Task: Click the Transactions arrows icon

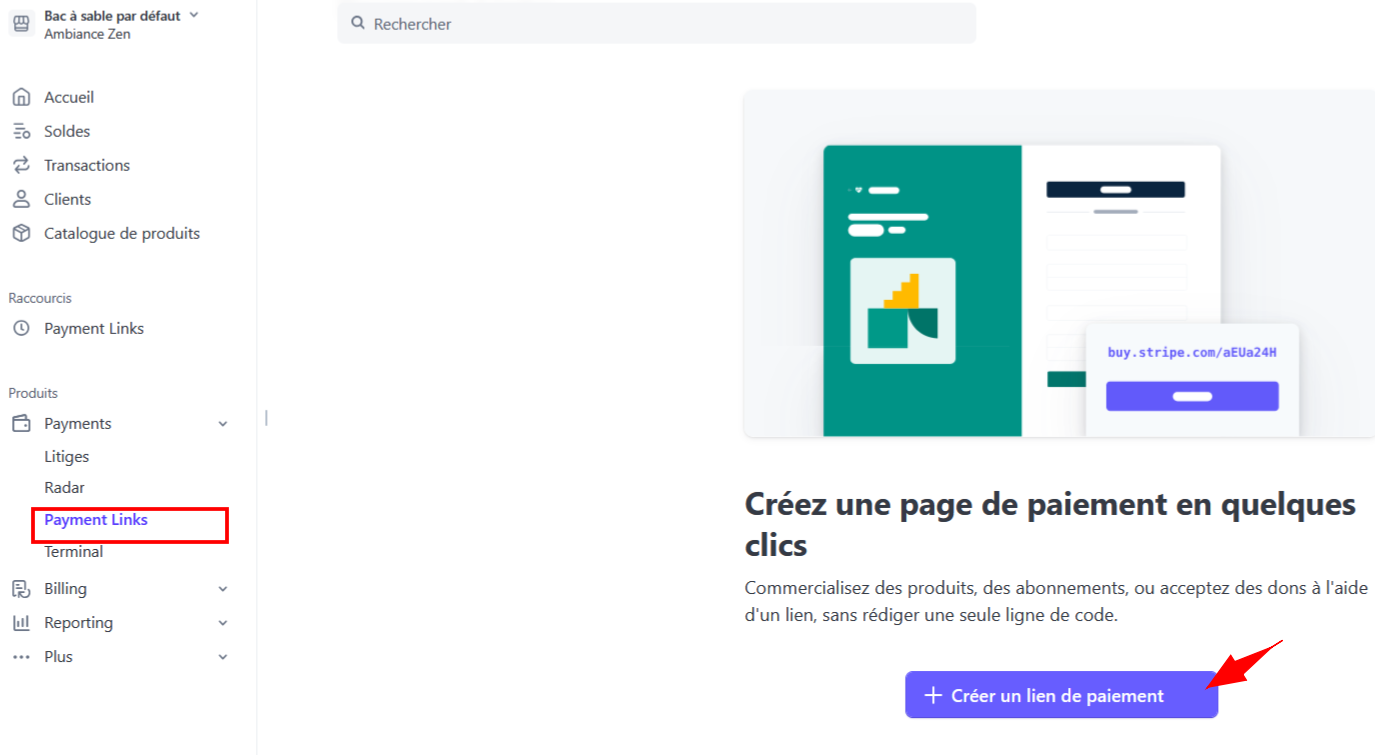Action: (21, 166)
